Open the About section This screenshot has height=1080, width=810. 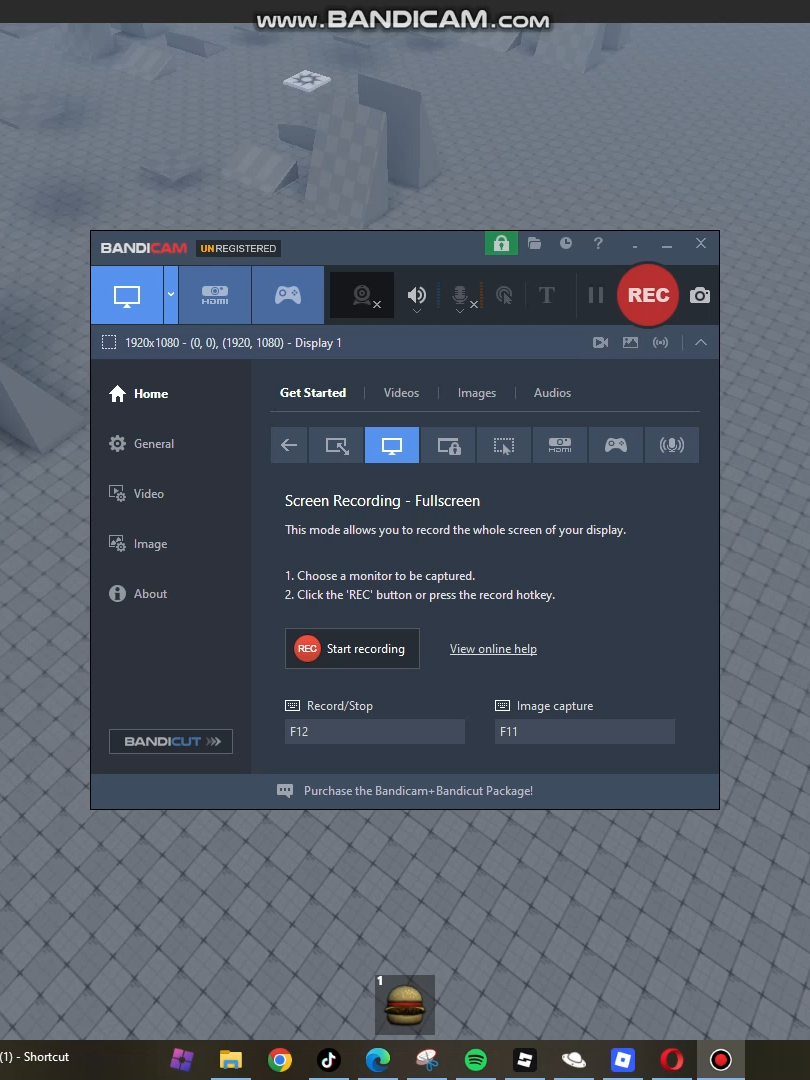pyautogui.click(x=138, y=594)
